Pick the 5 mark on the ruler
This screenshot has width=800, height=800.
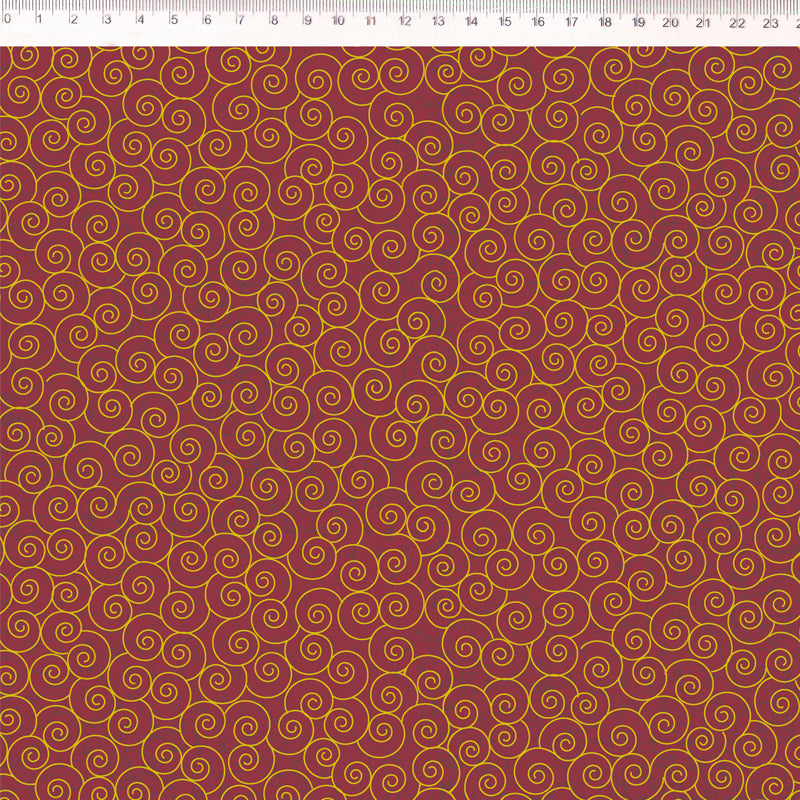click(174, 20)
